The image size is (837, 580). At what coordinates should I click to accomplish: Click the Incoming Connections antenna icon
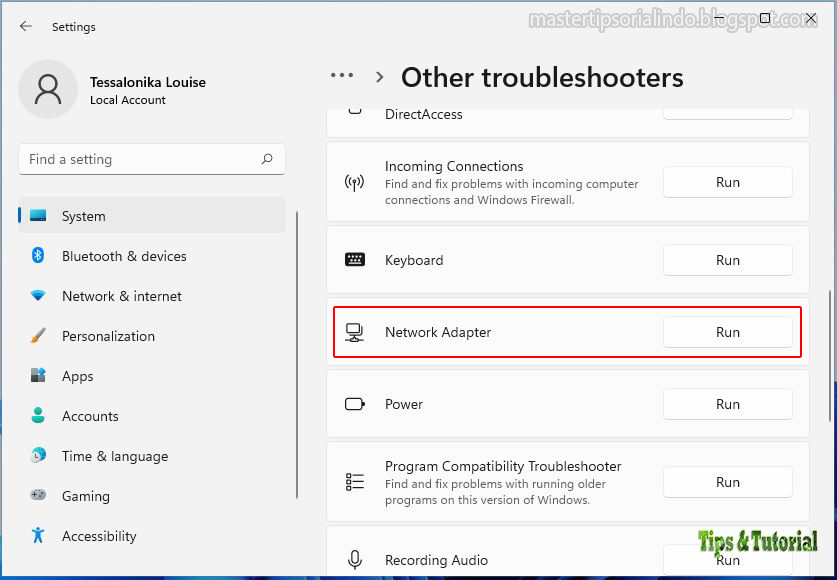(x=355, y=182)
